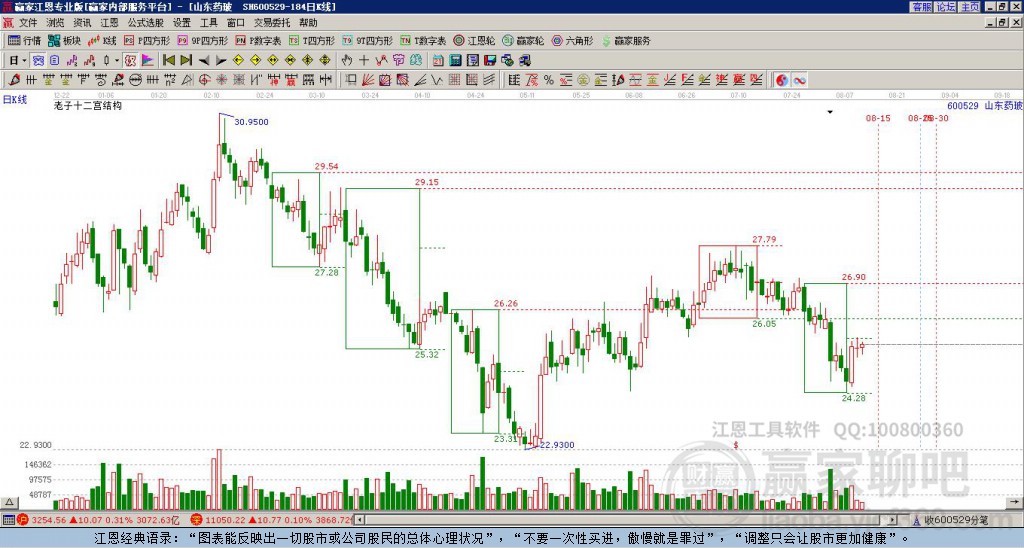The image size is (1024, 548).
Task: Open the 设置 menu
Action: [182, 23]
